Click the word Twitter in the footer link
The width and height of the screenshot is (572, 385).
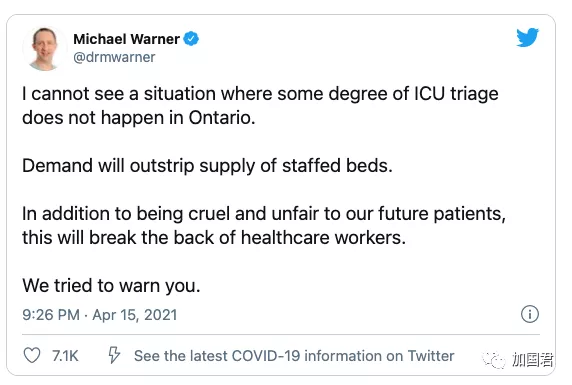pyautogui.click(x=431, y=356)
